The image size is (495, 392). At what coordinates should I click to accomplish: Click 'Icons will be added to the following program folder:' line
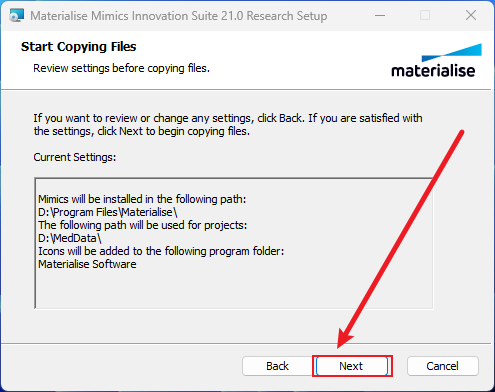161,251
